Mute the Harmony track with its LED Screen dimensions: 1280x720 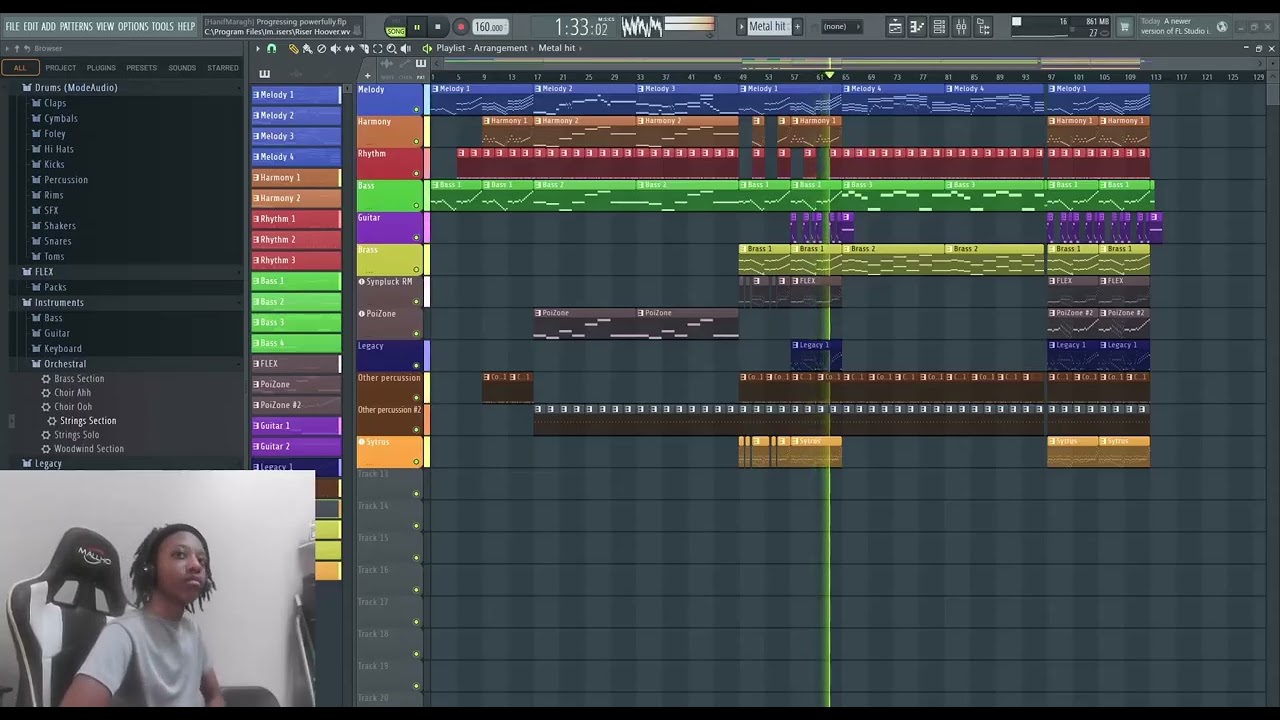pyautogui.click(x=416, y=141)
